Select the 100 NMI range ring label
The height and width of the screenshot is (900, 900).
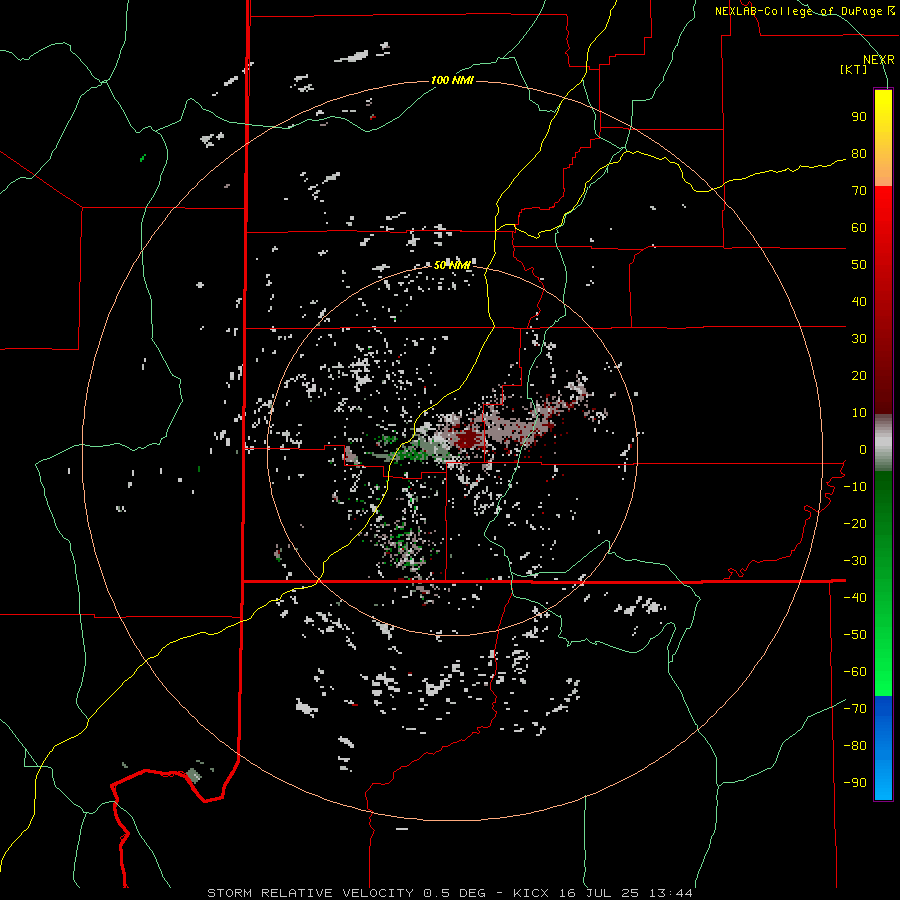pos(452,80)
